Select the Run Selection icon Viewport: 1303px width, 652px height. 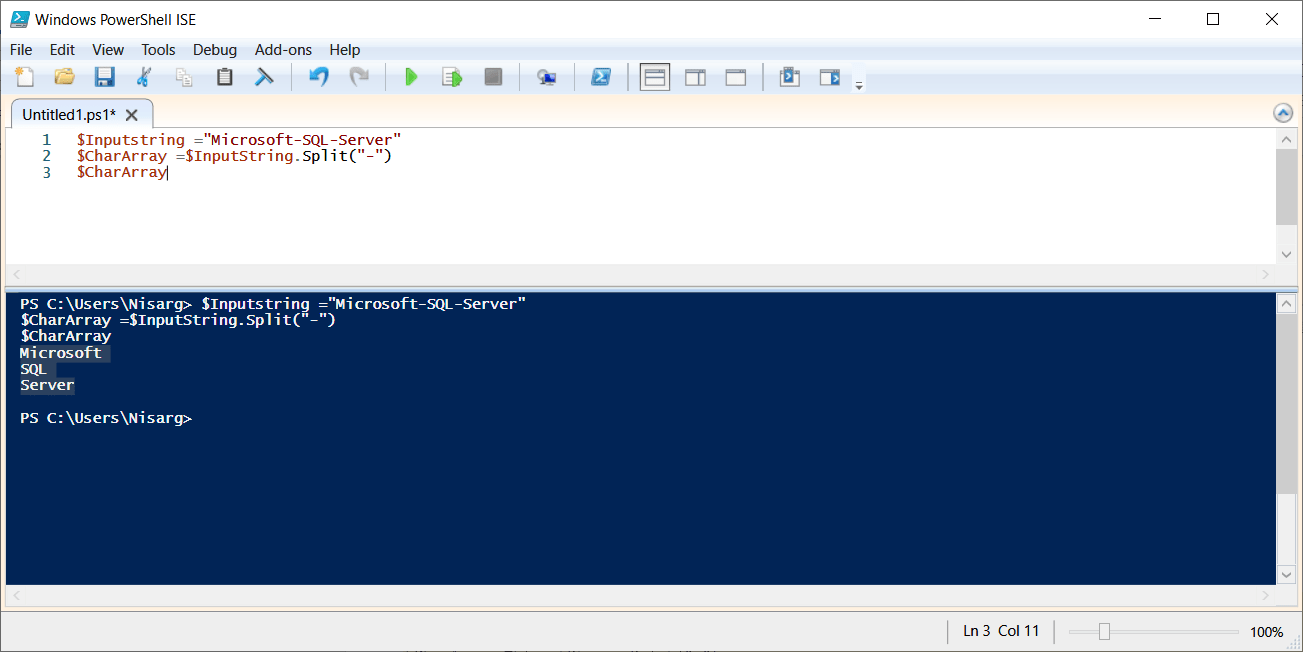tap(451, 76)
